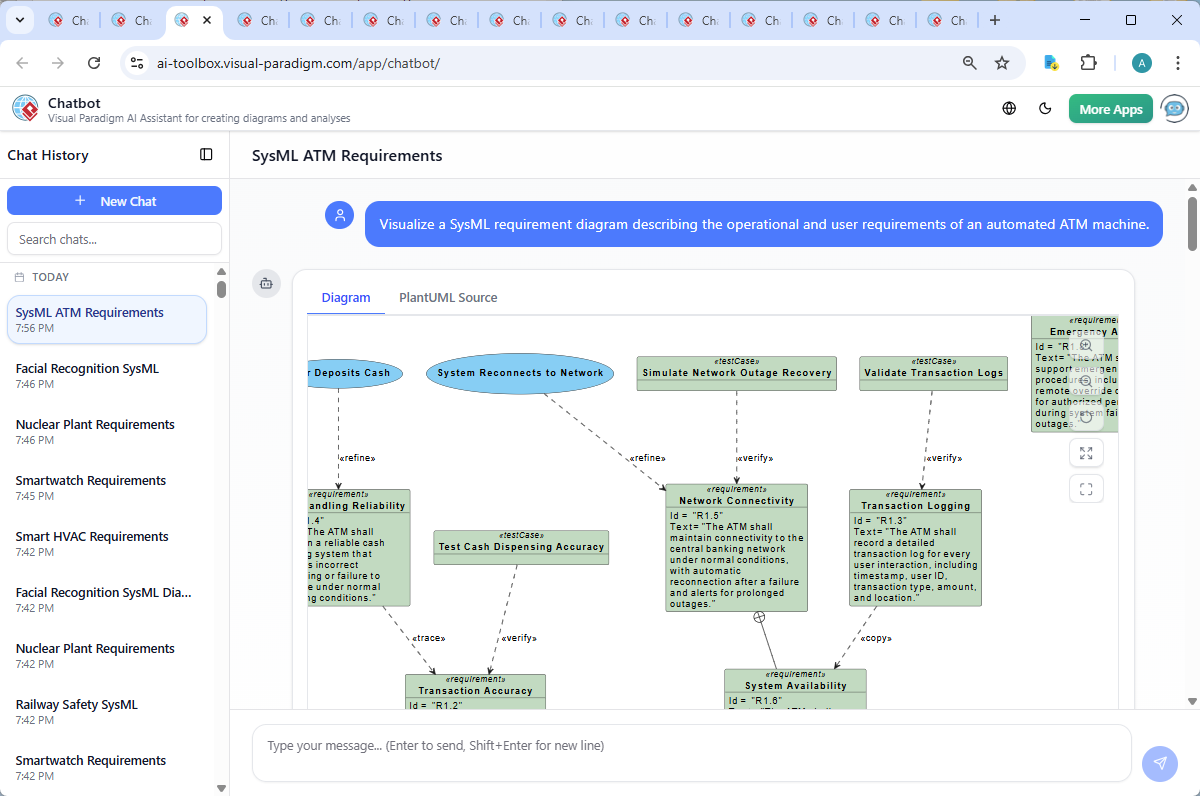Open the More Apps button
This screenshot has height=796, width=1200.
pyautogui.click(x=1110, y=109)
